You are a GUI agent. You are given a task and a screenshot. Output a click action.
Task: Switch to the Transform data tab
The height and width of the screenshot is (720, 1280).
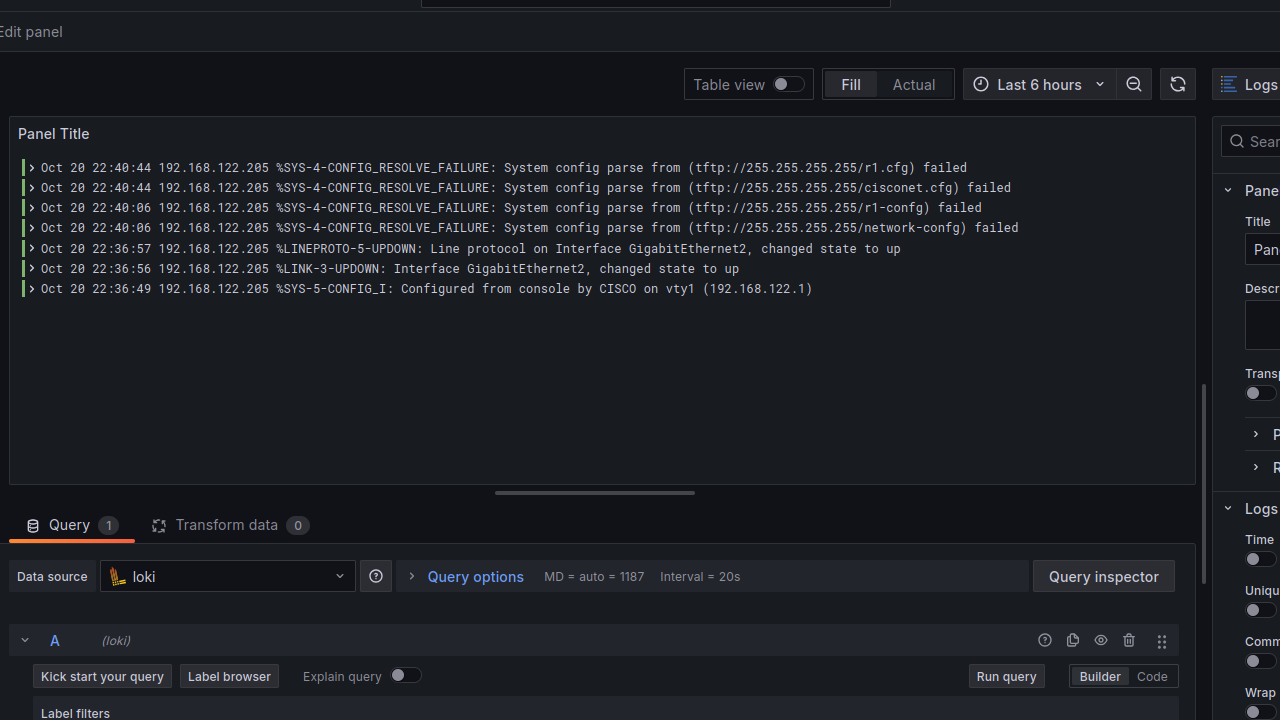coord(230,525)
